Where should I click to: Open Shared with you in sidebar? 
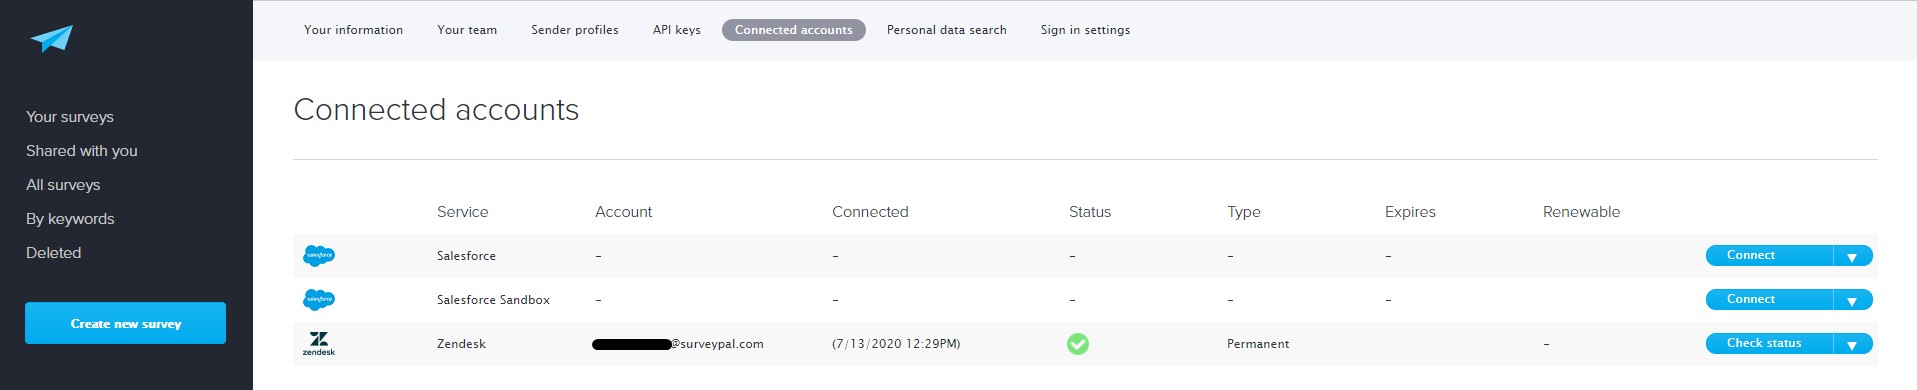[x=82, y=151]
